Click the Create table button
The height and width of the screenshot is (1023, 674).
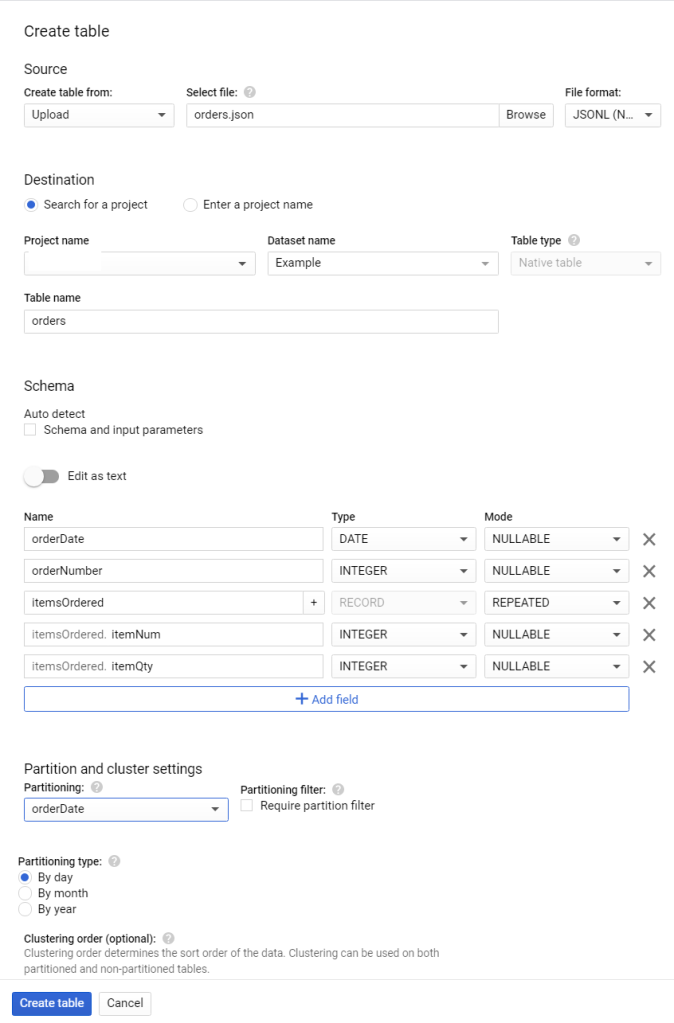[x=52, y=1003]
